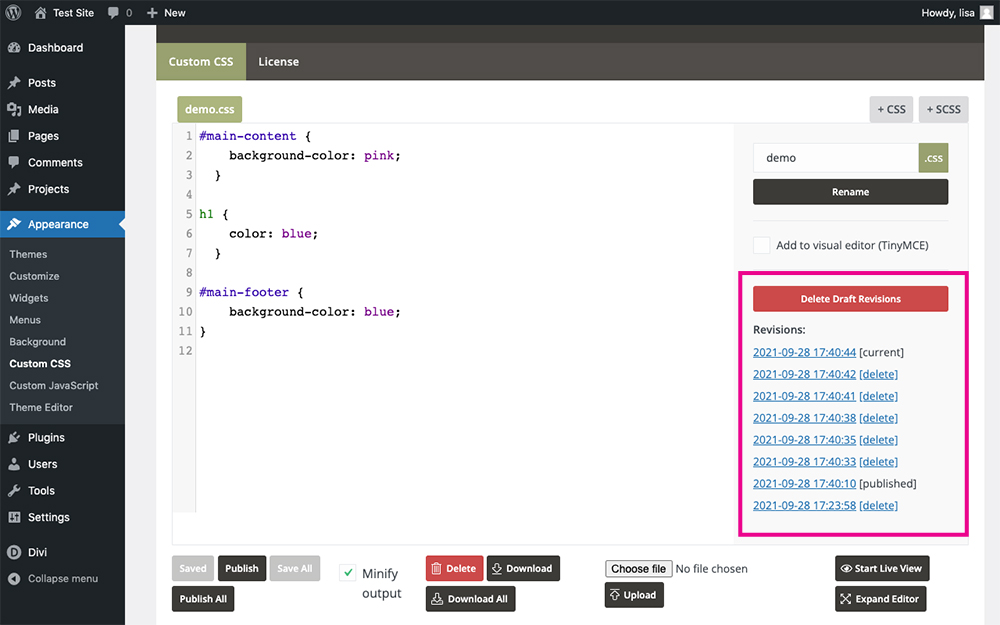
Task: Click the red Delete file button
Action: point(454,568)
